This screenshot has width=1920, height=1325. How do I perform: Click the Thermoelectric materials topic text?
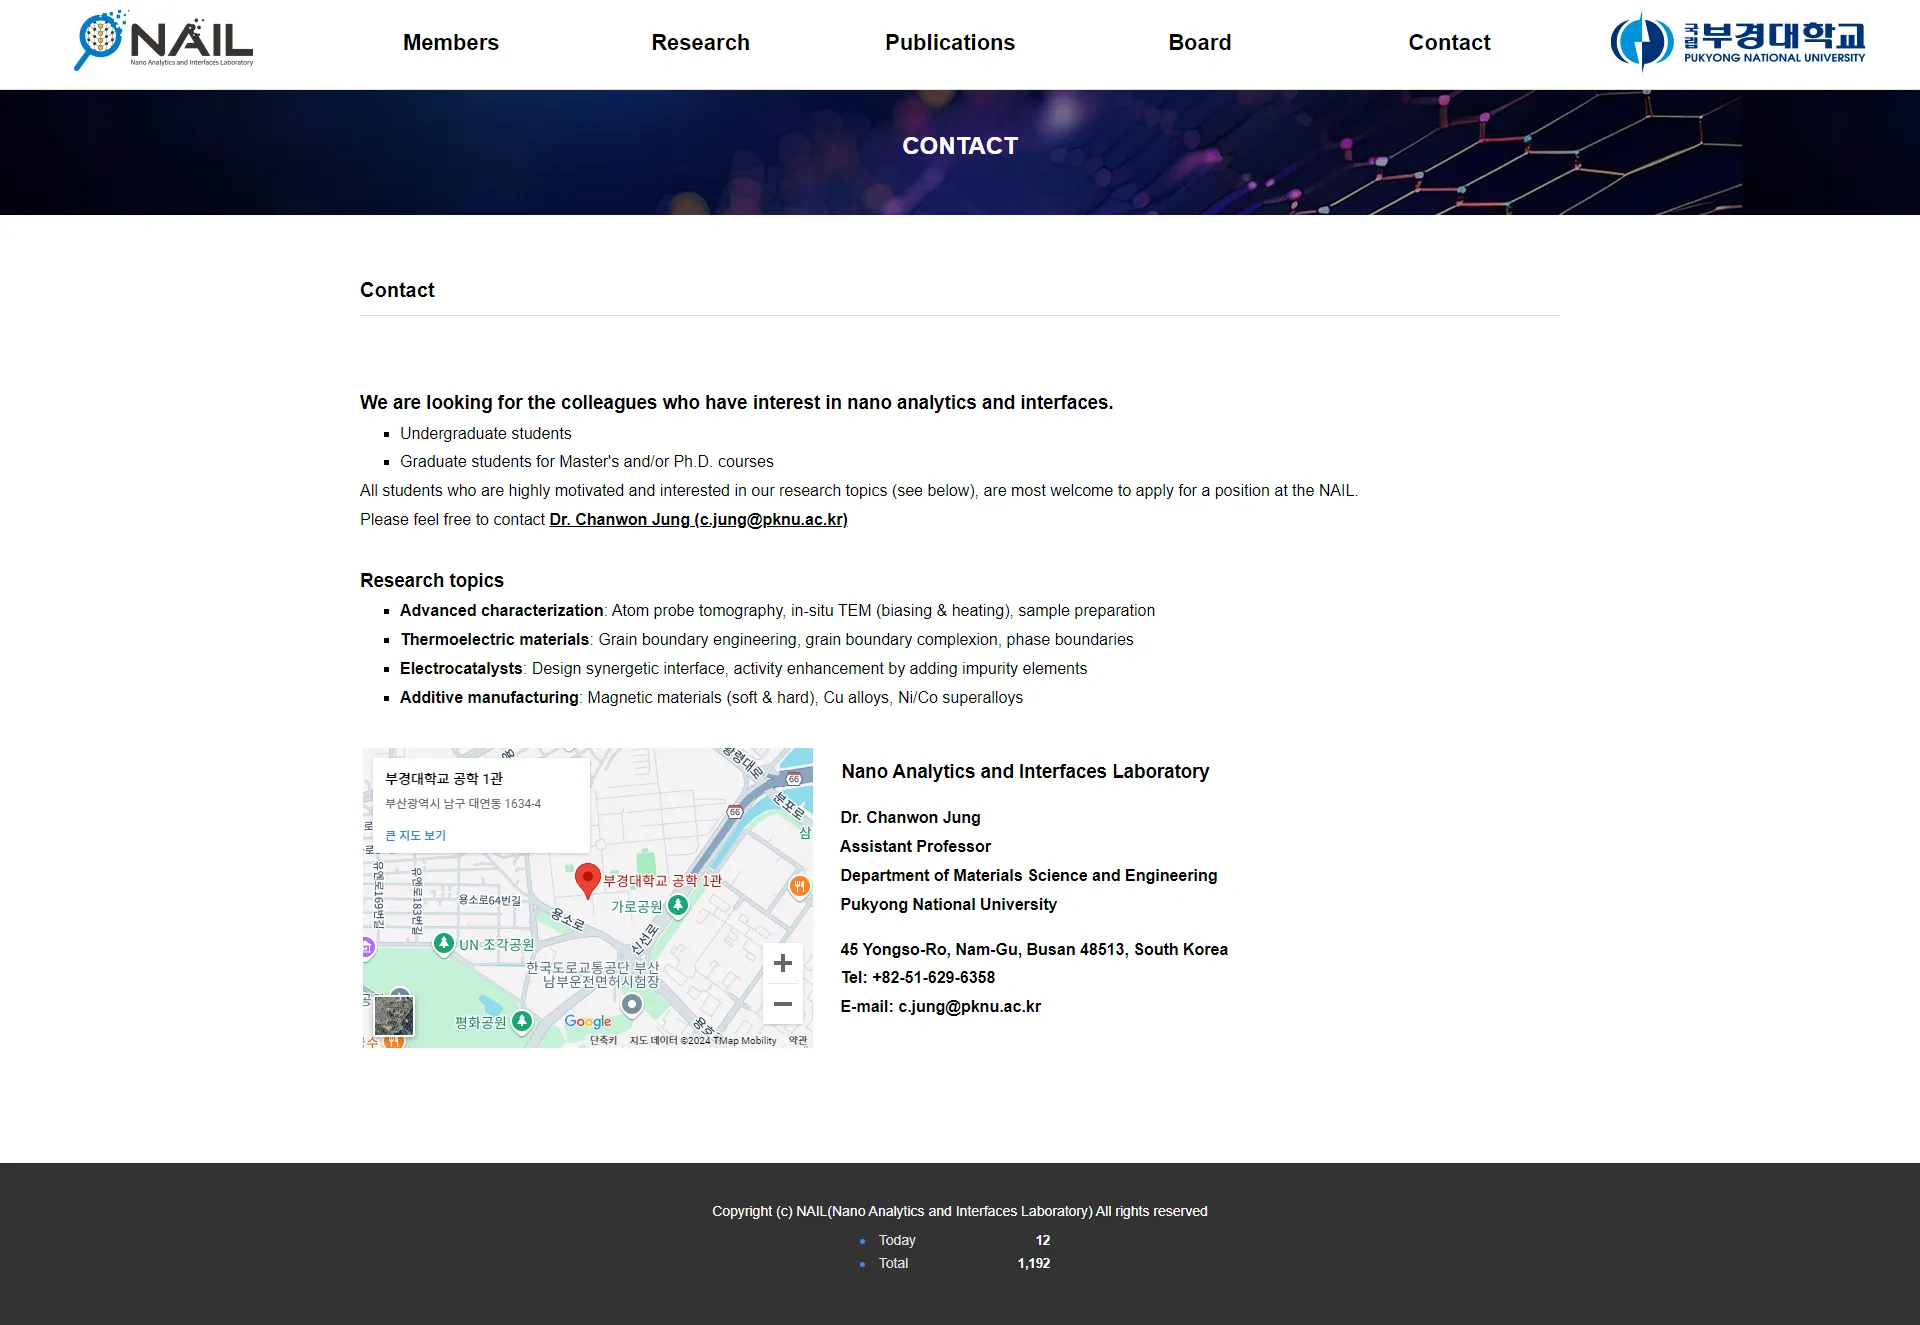click(767, 640)
